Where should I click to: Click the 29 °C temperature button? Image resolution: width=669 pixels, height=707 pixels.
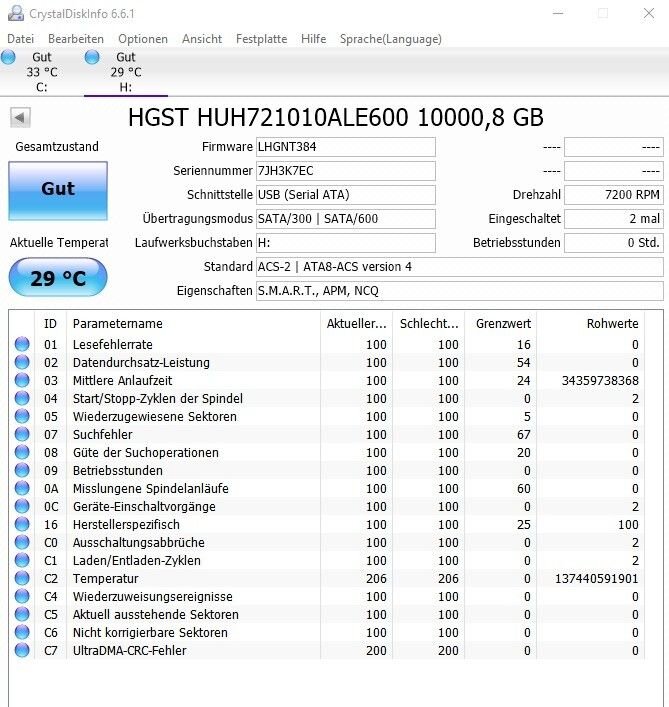tap(58, 278)
